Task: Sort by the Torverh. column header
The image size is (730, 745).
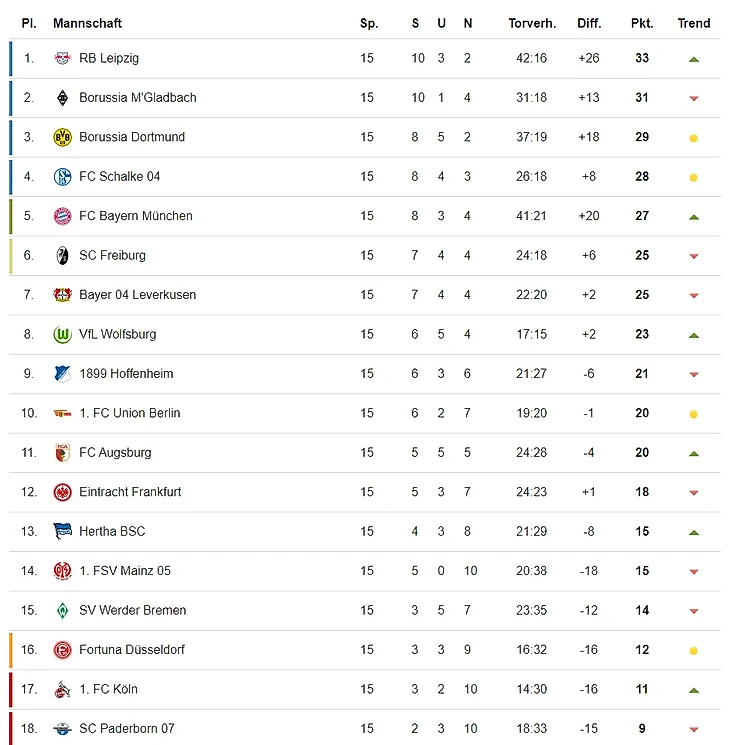Action: [531, 23]
